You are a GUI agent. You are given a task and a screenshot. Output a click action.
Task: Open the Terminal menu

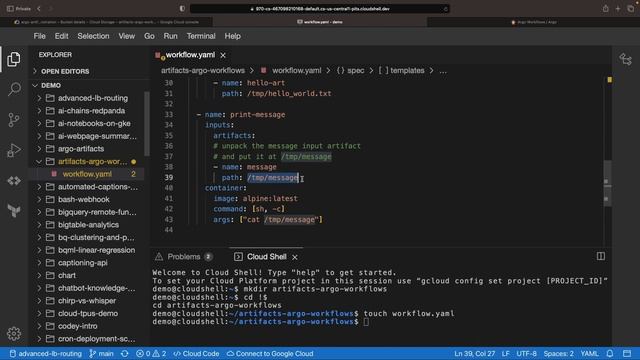coord(201,36)
